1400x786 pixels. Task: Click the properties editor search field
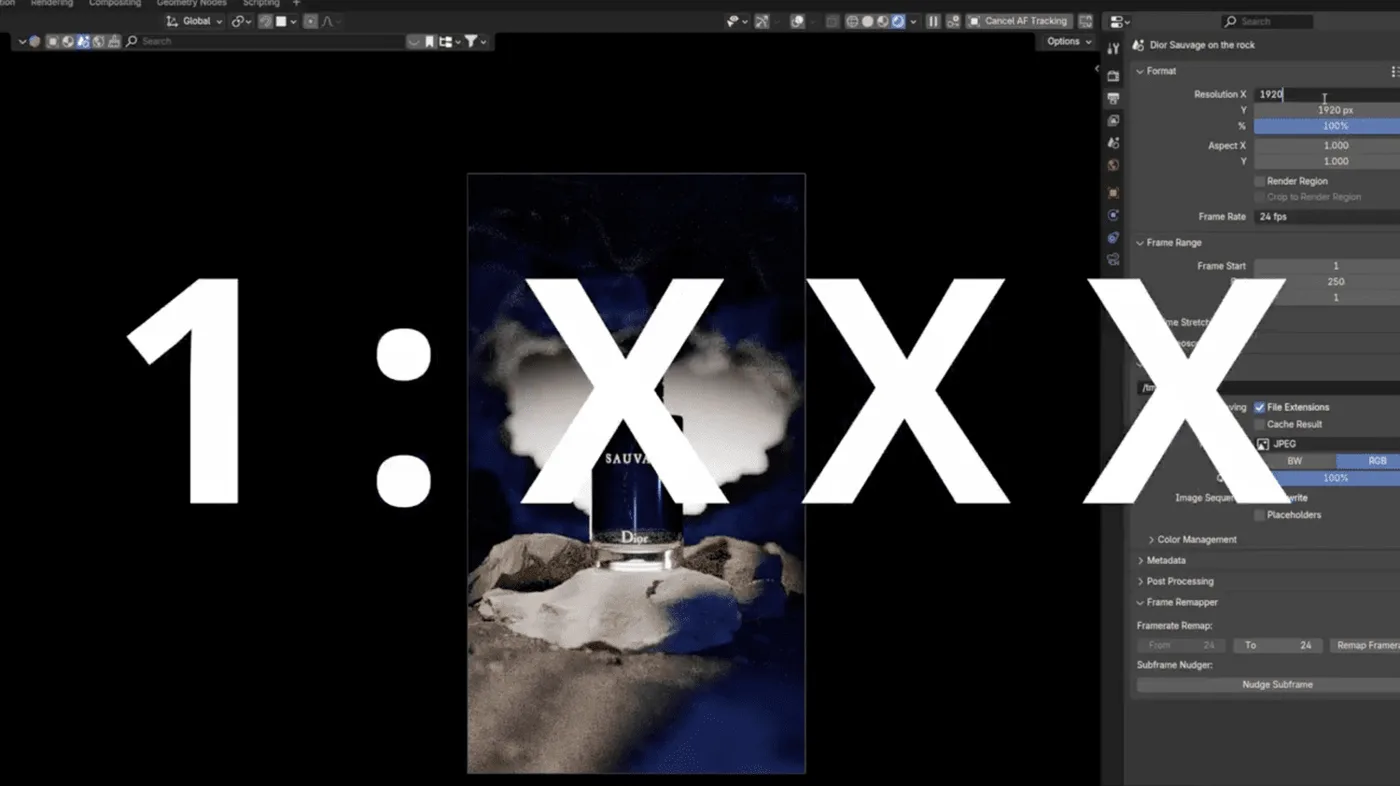coord(1267,21)
